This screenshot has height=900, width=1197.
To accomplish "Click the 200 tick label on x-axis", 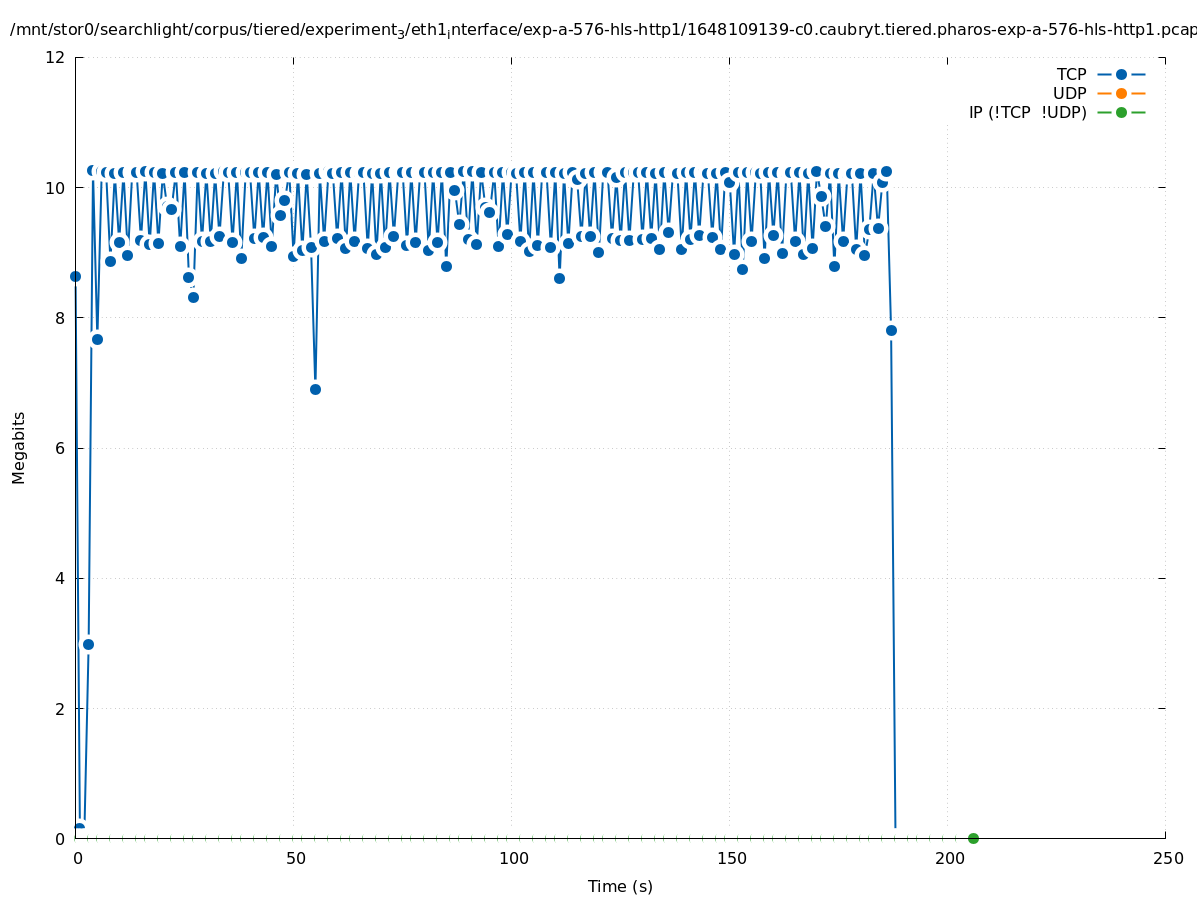I will [949, 859].
